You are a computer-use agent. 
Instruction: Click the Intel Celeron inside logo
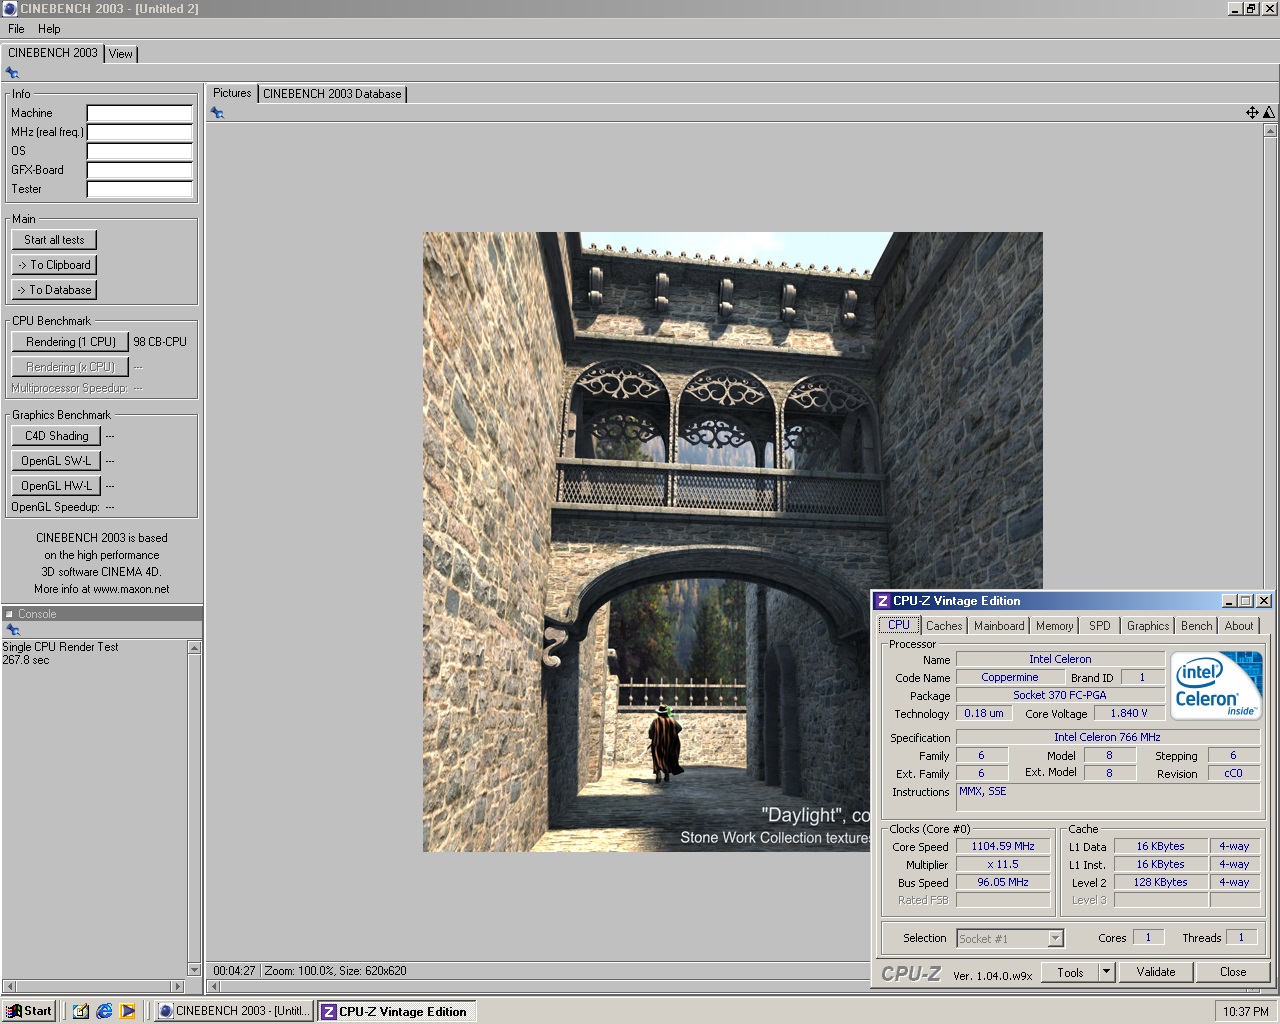pyautogui.click(x=1217, y=686)
